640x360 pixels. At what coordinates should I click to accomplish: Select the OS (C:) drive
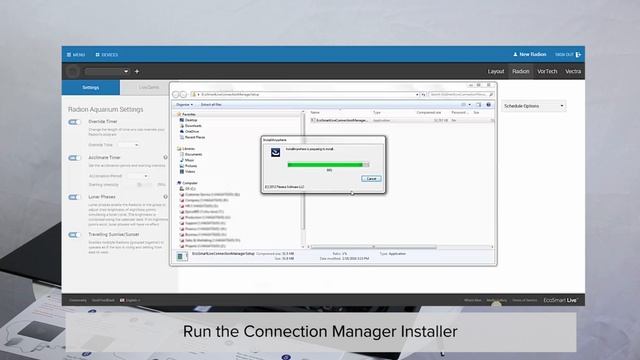click(x=187, y=189)
